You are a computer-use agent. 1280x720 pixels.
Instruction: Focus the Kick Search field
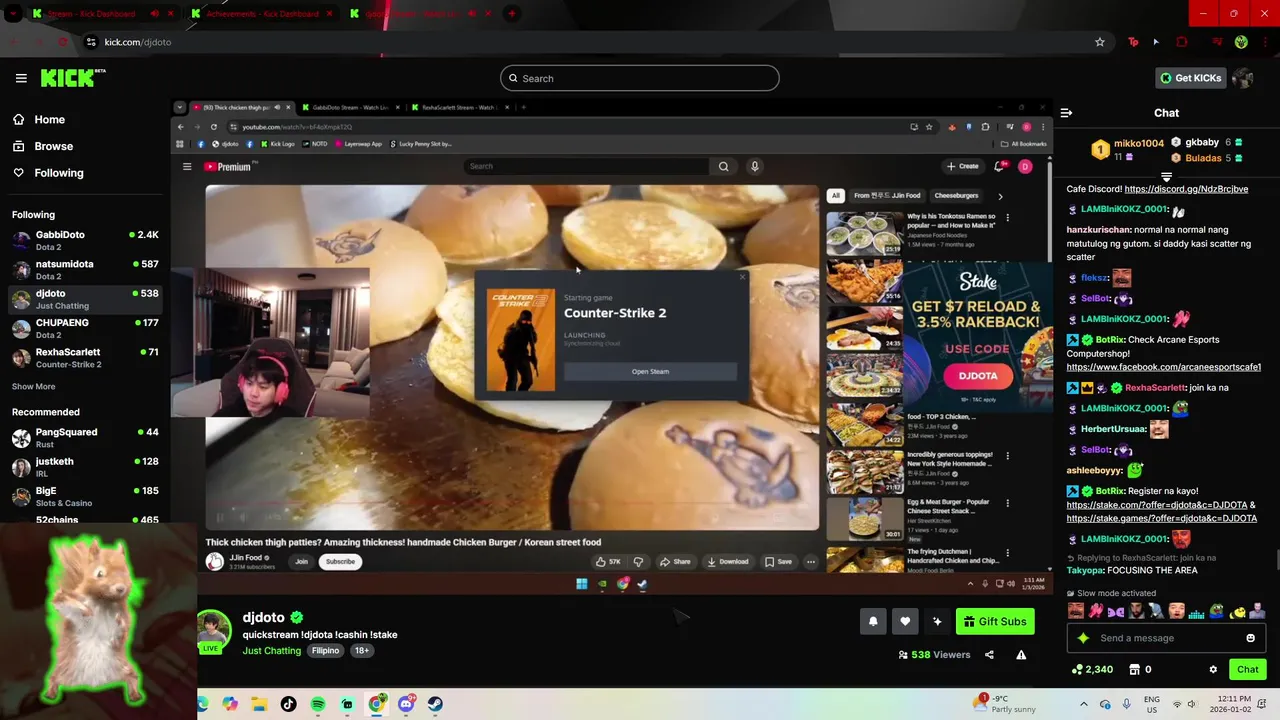[640, 78]
